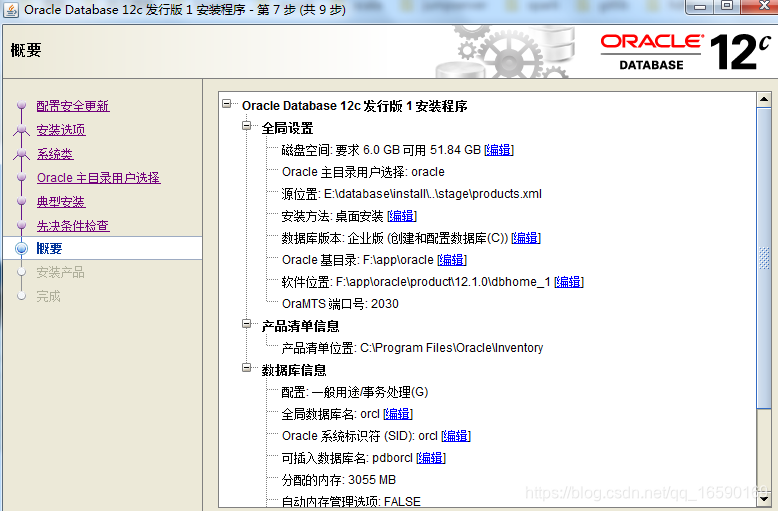Select the 产品清单位置 Inventory path row

412,348
